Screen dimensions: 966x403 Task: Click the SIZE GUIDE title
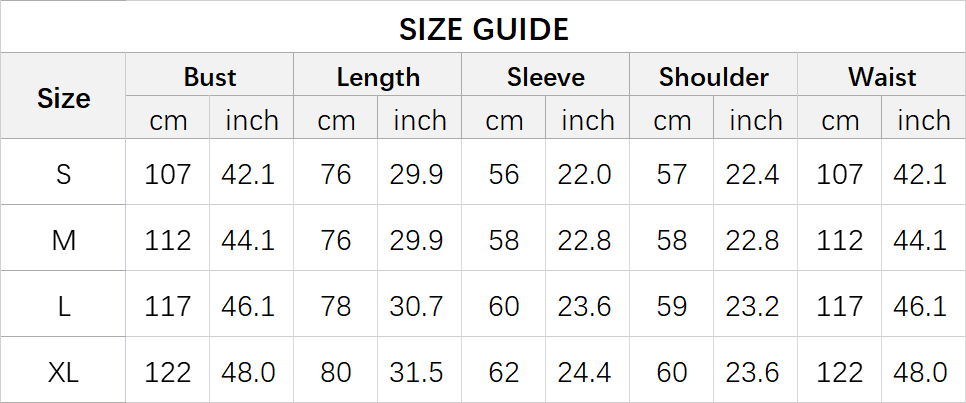pos(483,29)
